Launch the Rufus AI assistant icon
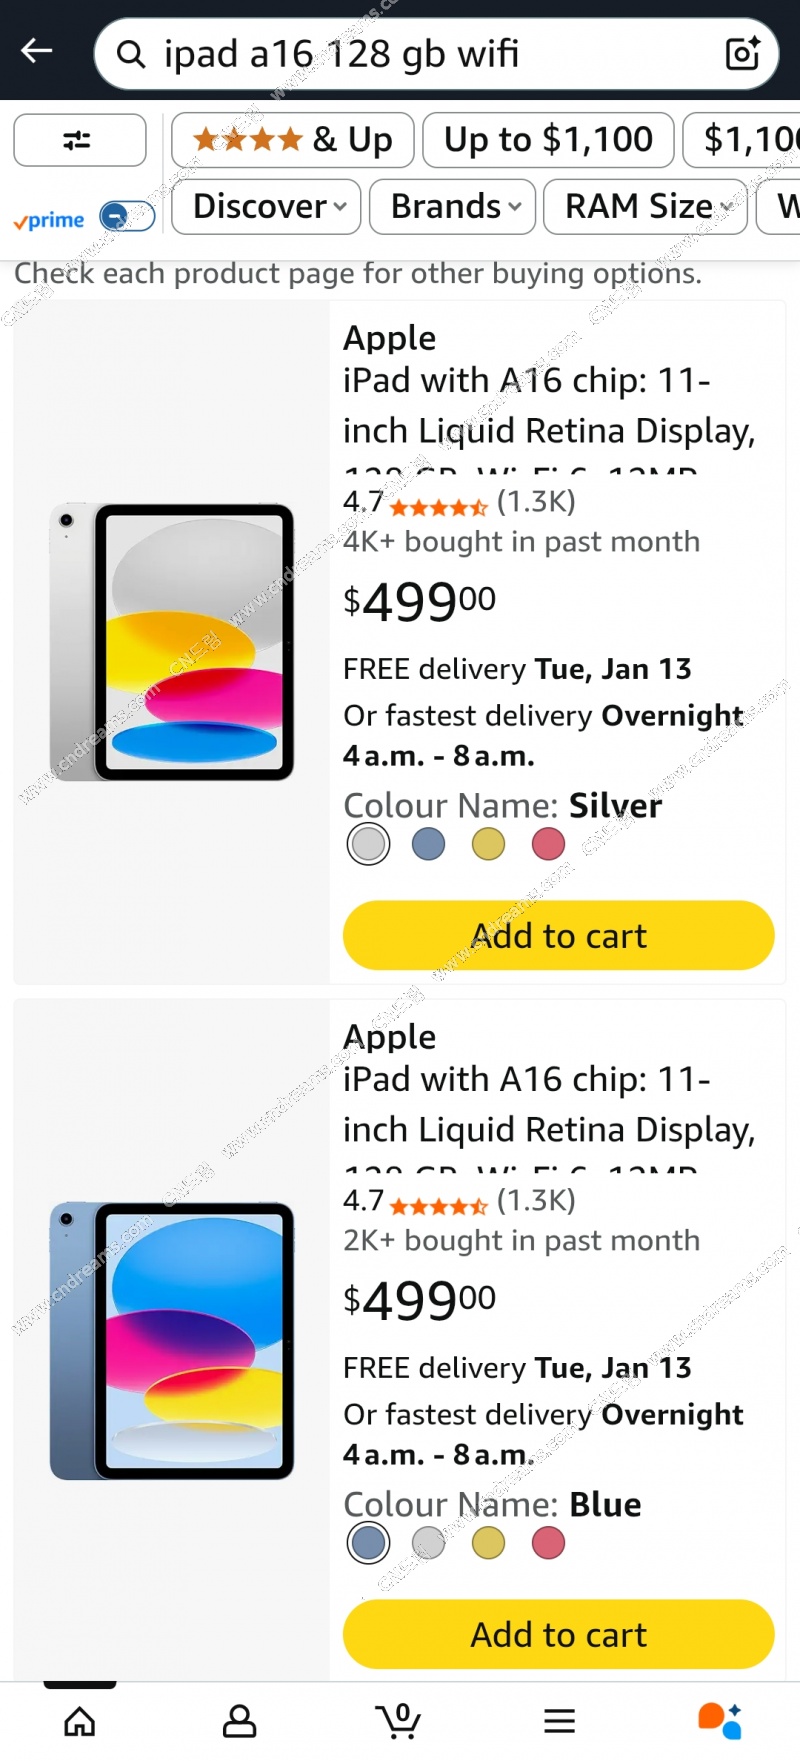The width and height of the screenshot is (800, 1761). pos(719,1721)
